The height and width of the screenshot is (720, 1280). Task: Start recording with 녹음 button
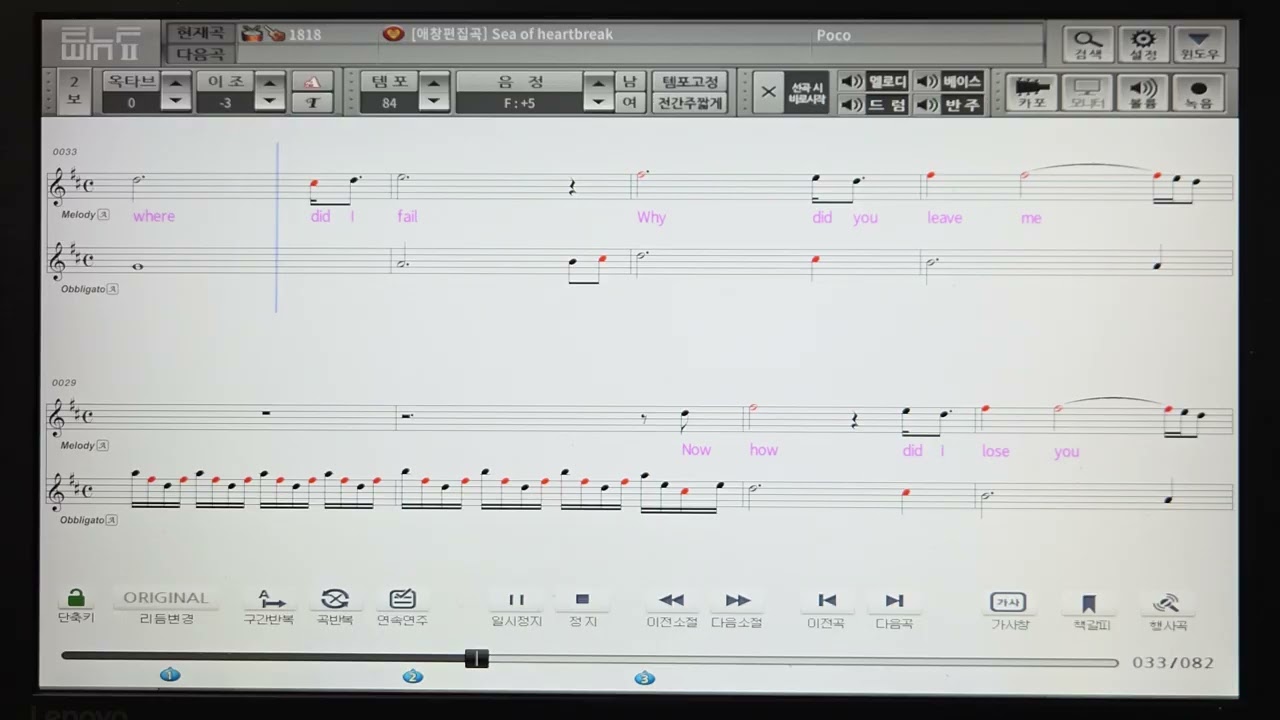coord(1199,92)
